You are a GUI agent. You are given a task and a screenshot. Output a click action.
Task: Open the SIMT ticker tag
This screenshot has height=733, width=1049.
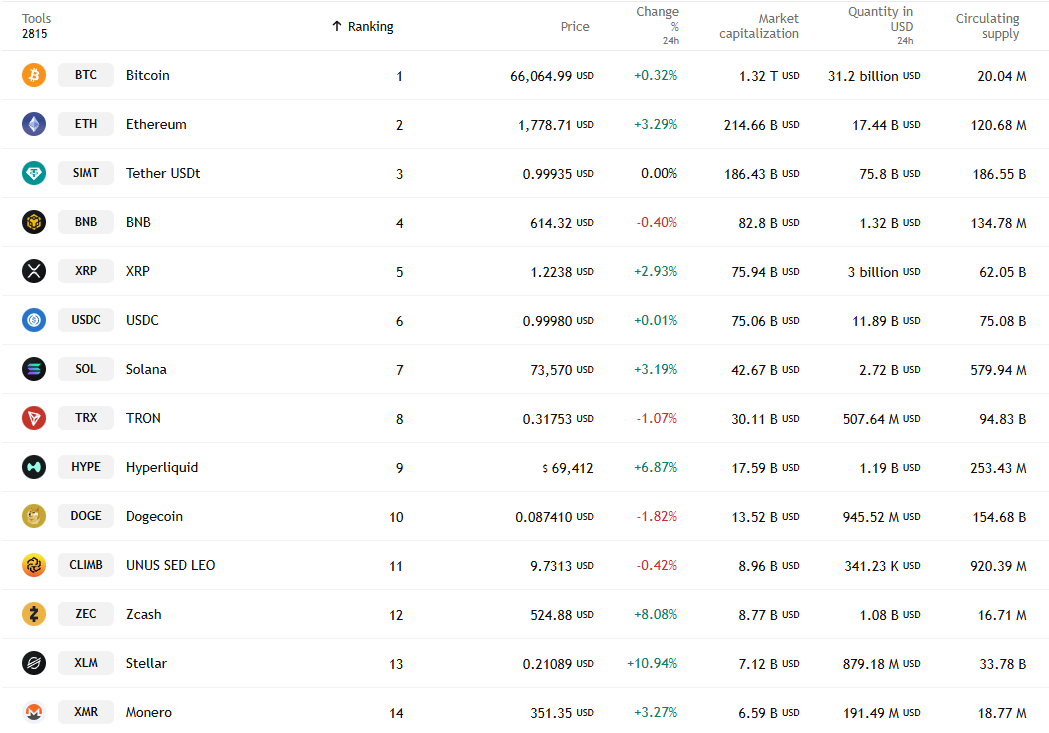coord(86,173)
